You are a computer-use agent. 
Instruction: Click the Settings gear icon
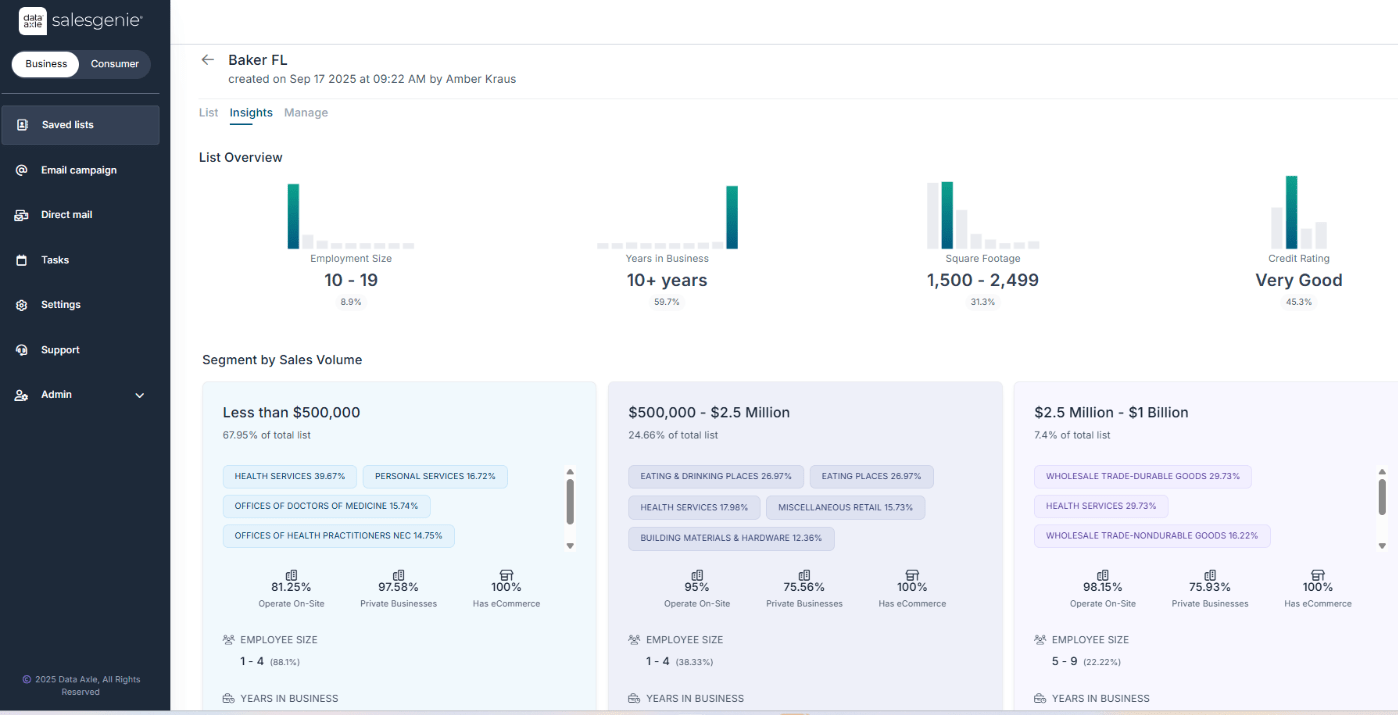coord(22,305)
